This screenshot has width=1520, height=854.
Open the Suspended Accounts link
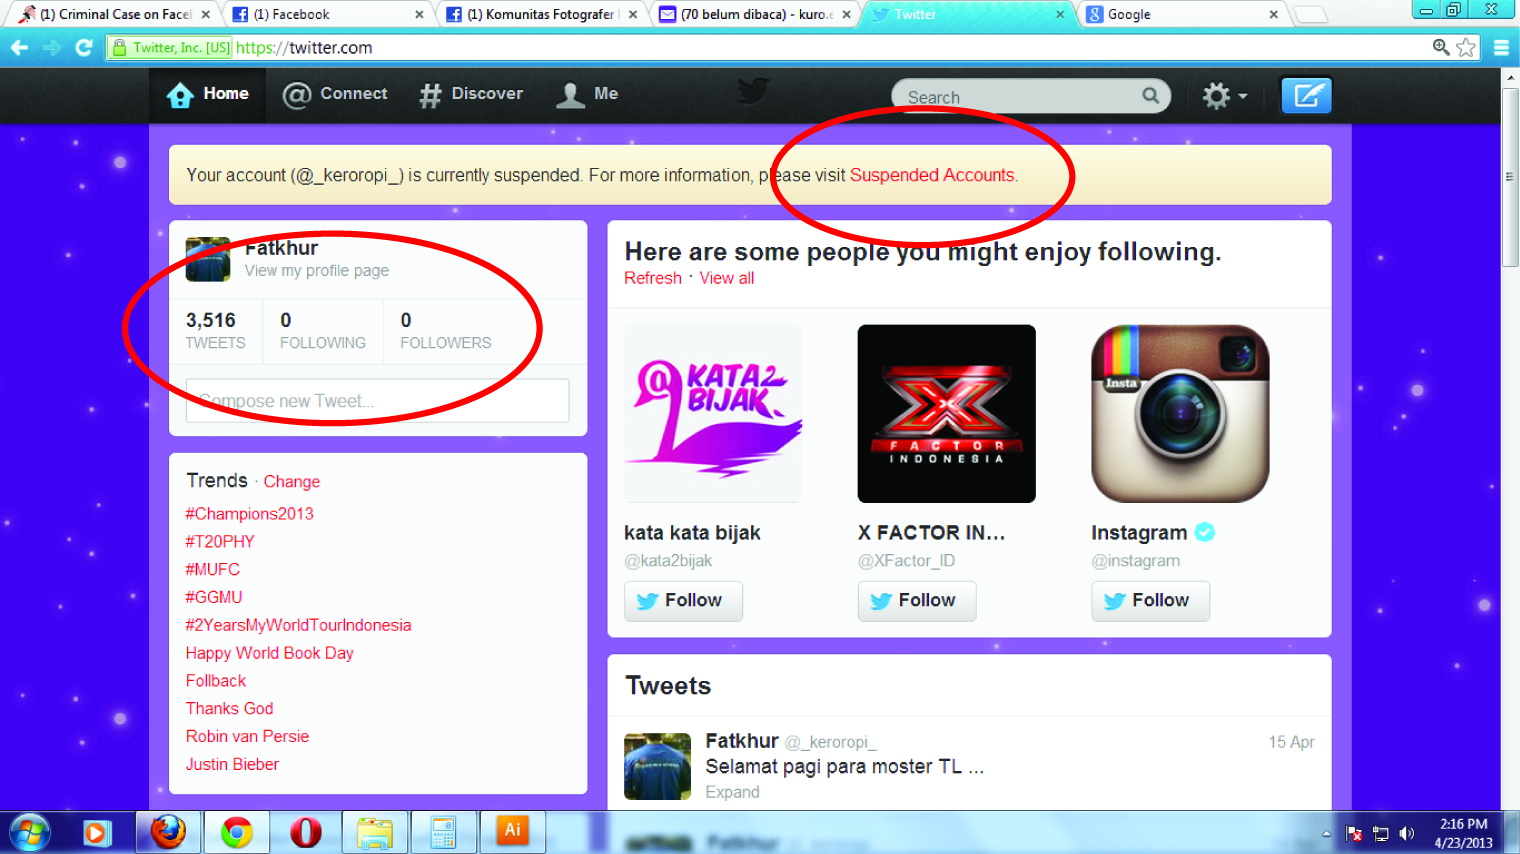point(932,175)
